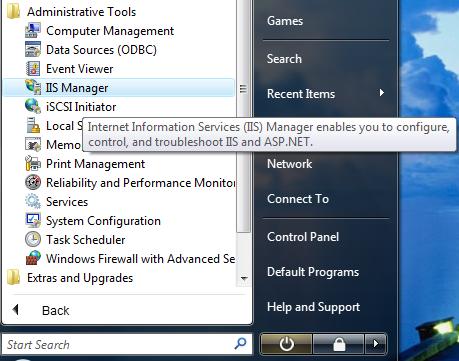Click the Event Viewer icon
The height and width of the screenshot is (361, 459).
(33, 69)
